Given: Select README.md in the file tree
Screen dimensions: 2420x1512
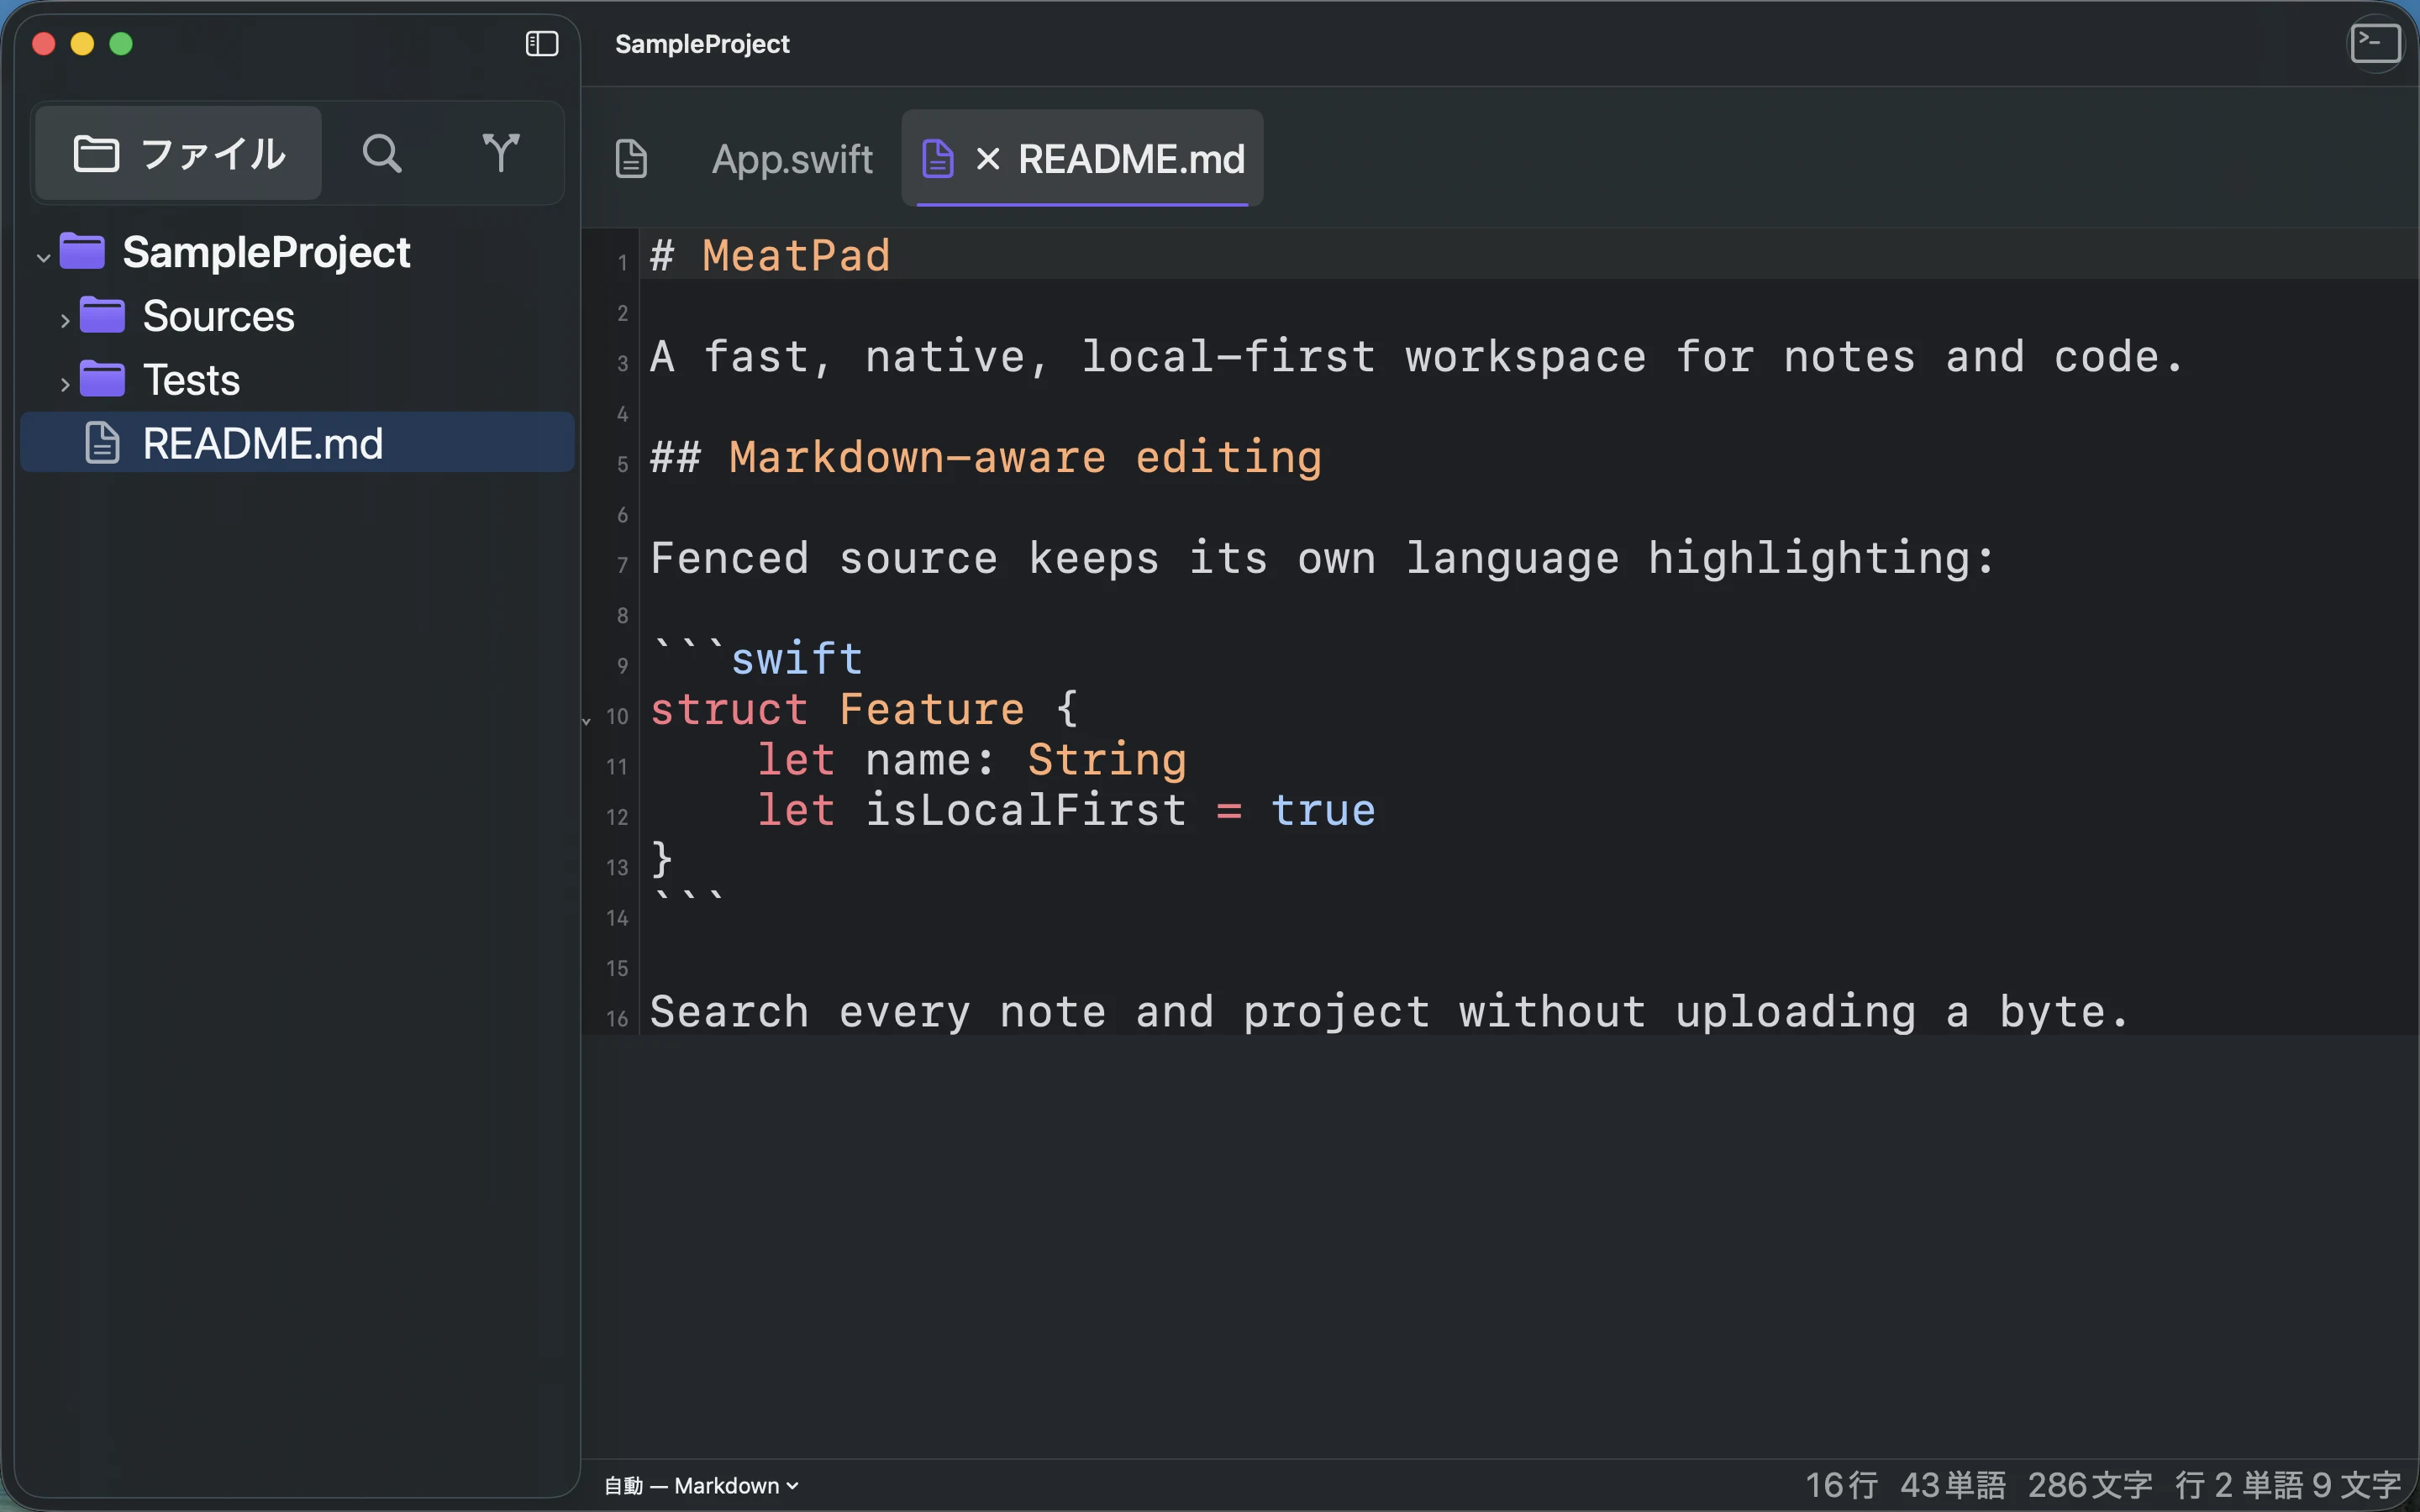Looking at the screenshot, I should tap(297, 443).
